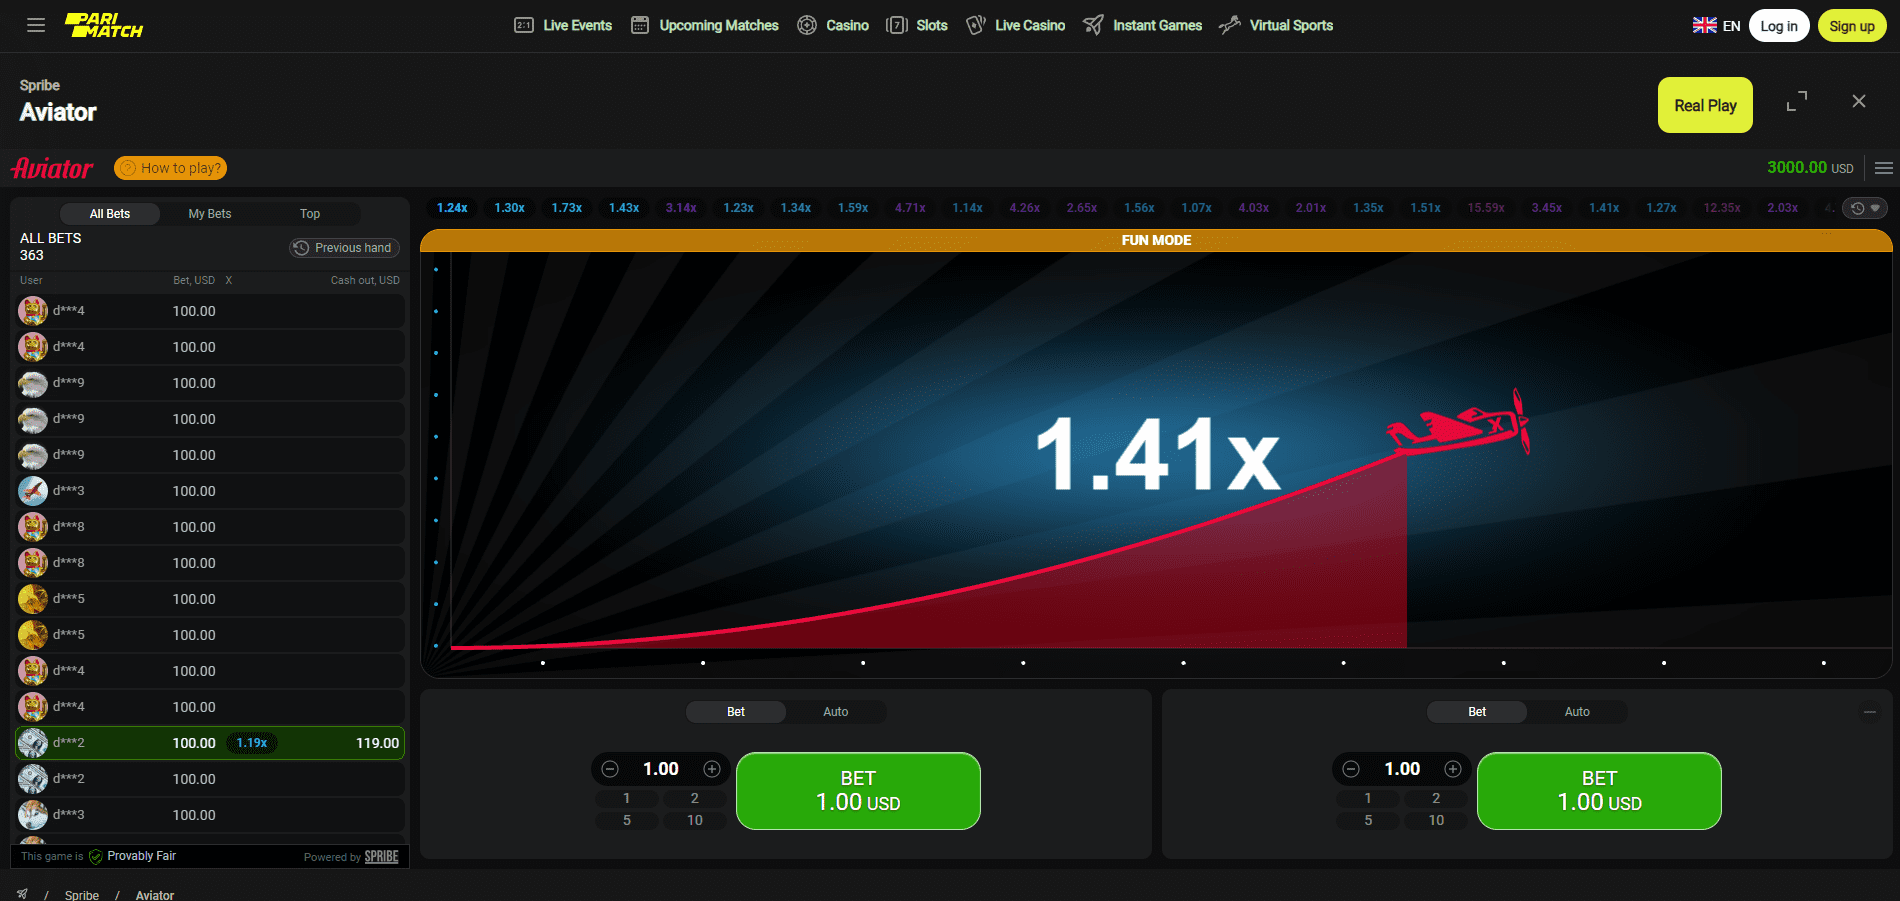Click the right bet amount field
Image resolution: width=1900 pixels, height=901 pixels.
[1402, 769]
